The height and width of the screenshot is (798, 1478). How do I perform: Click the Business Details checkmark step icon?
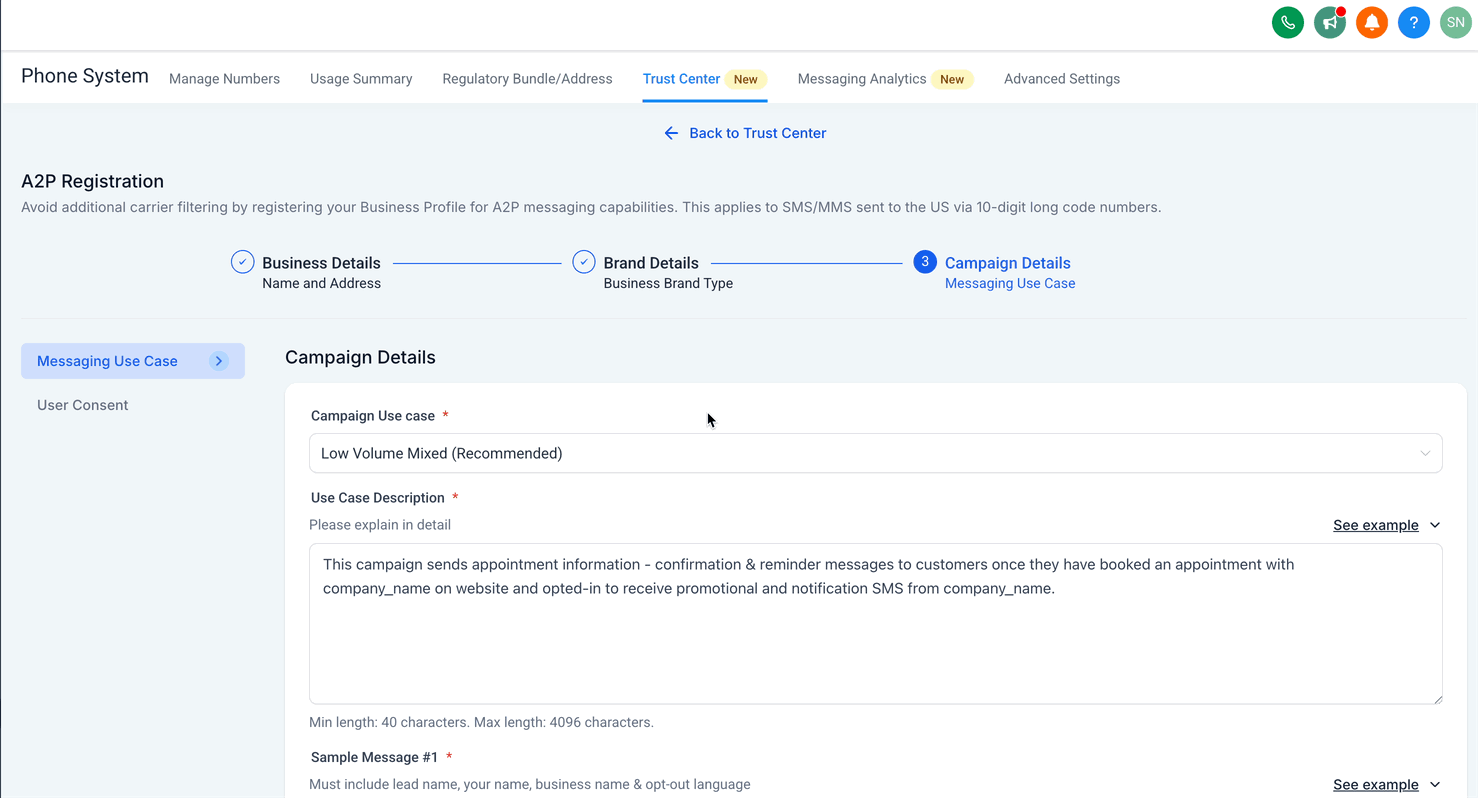click(242, 262)
